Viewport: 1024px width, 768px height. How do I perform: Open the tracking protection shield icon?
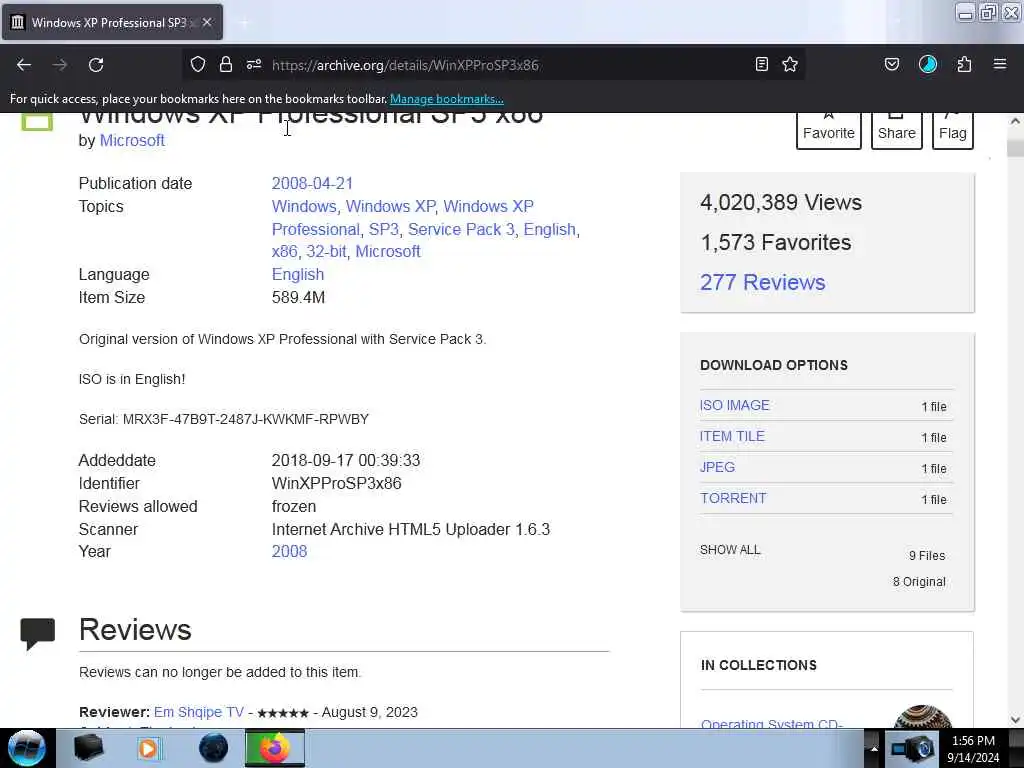[x=198, y=64]
